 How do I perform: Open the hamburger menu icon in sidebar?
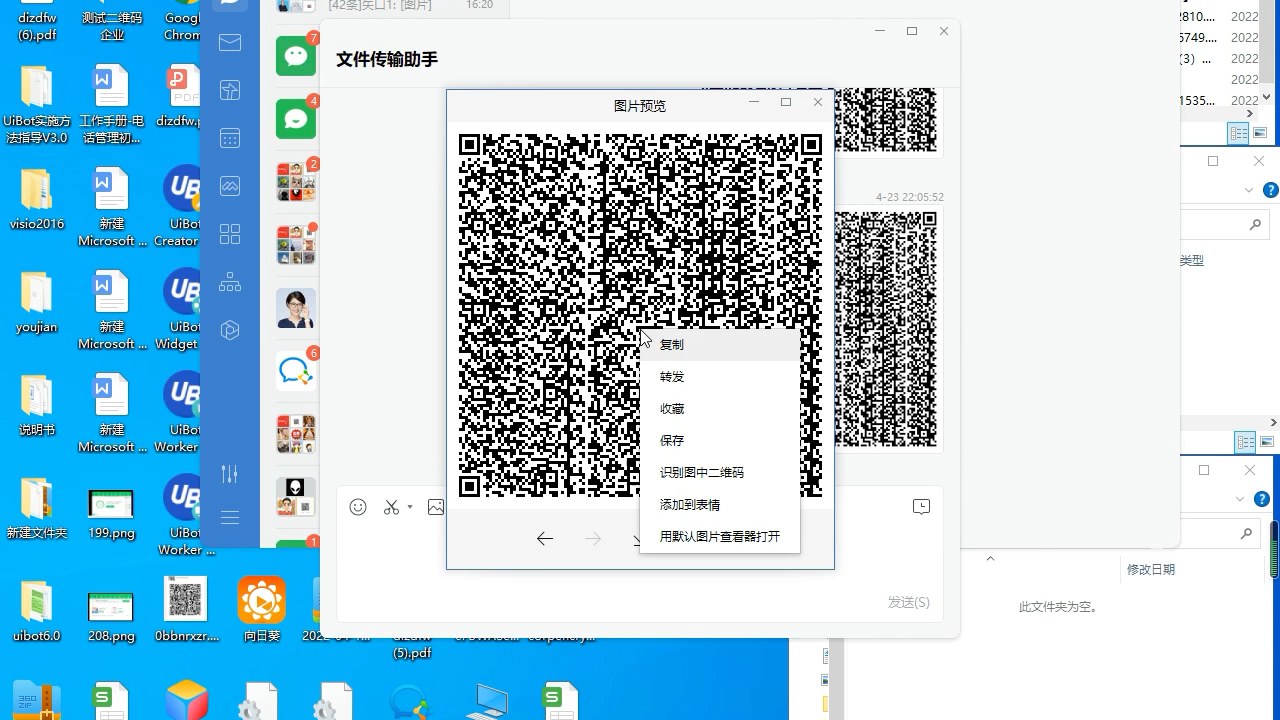(230, 518)
